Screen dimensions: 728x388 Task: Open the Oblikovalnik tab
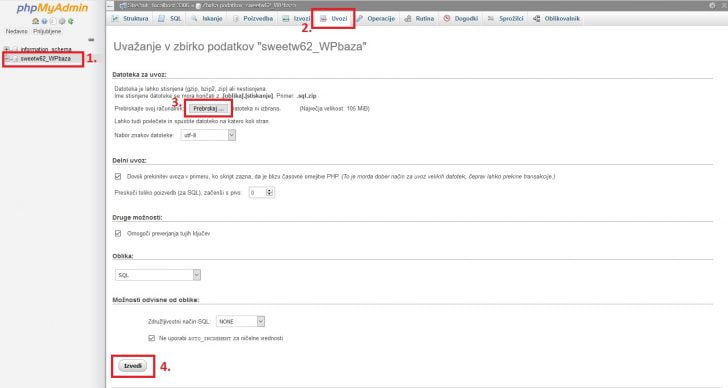click(x=556, y=19)
